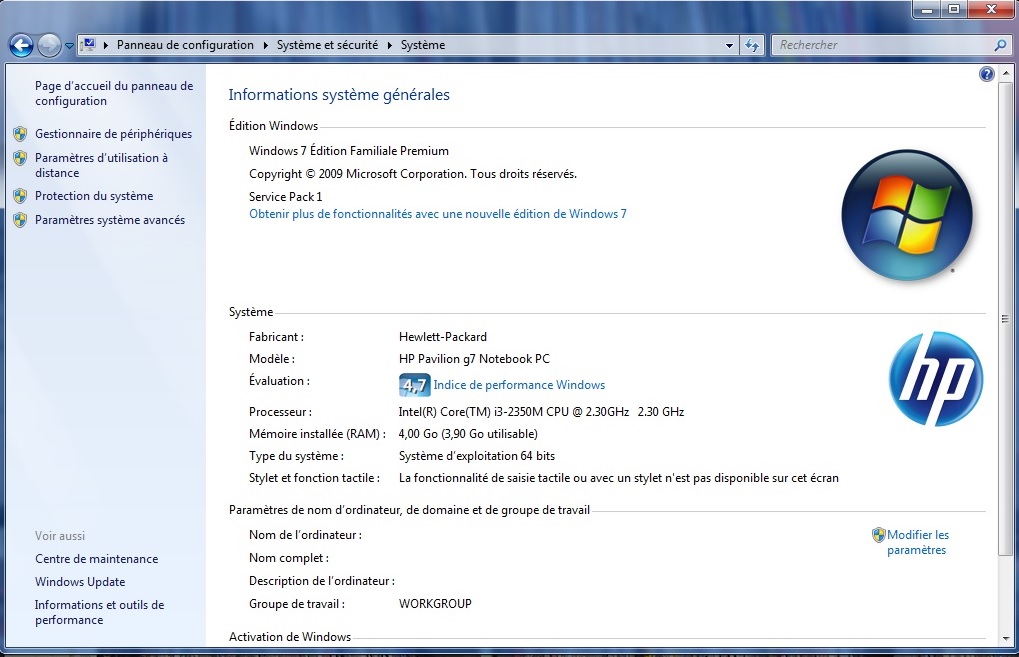Image resolution: width=1019 pixels, height=657 pixels.
Task: Open Gestionnaire de périphériques
Action: tap(113, 134)
